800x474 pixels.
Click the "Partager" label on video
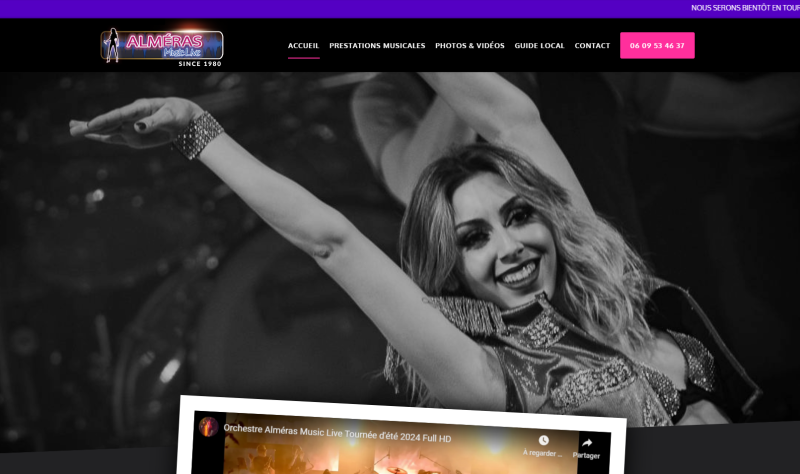coord(587,456)
